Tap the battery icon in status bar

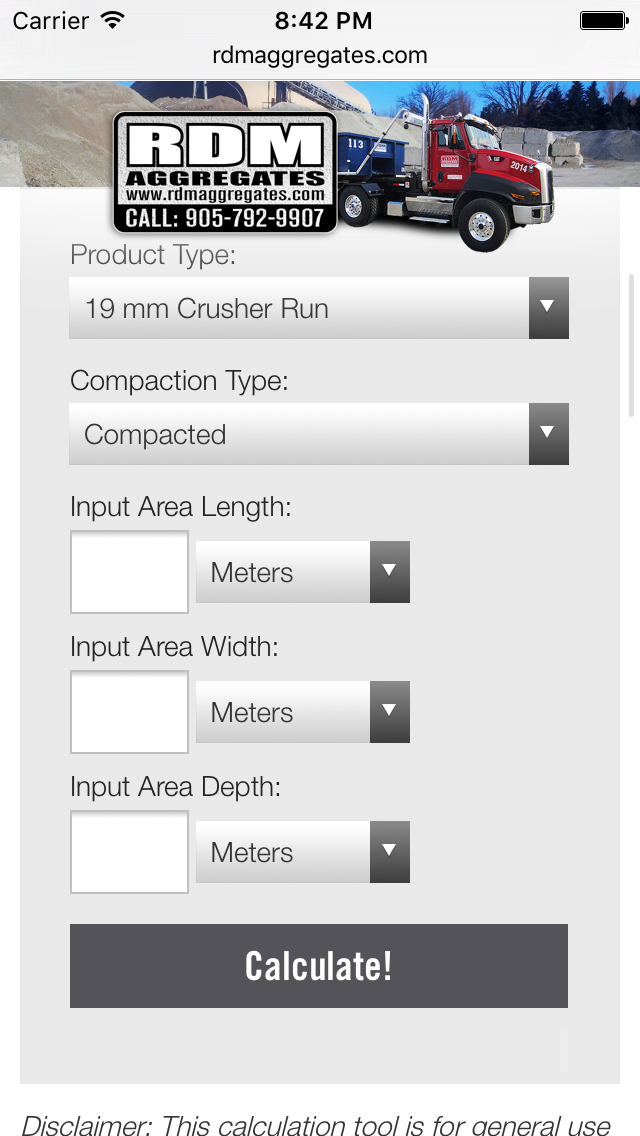603,20
